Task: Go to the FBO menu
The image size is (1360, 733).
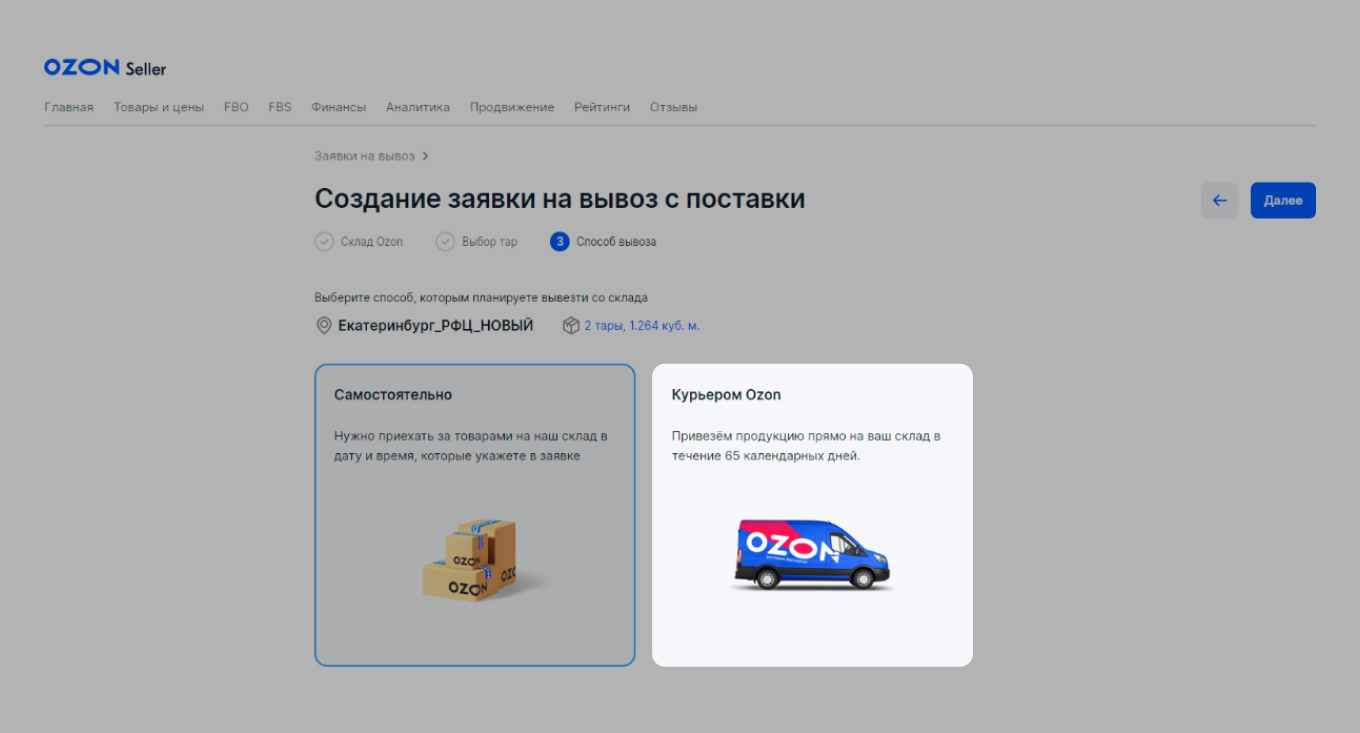Action: coord(236,107)
